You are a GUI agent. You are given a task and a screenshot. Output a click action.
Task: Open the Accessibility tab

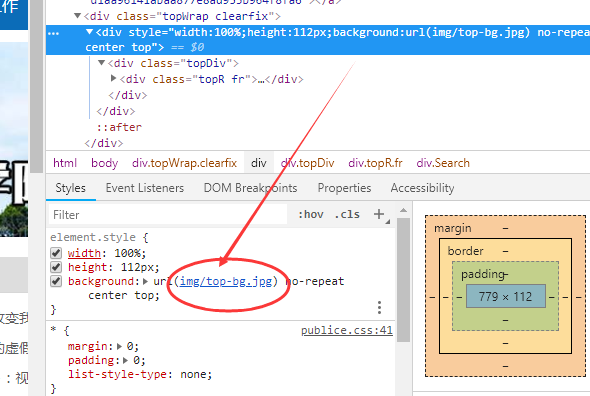click(x=422, y=188)
